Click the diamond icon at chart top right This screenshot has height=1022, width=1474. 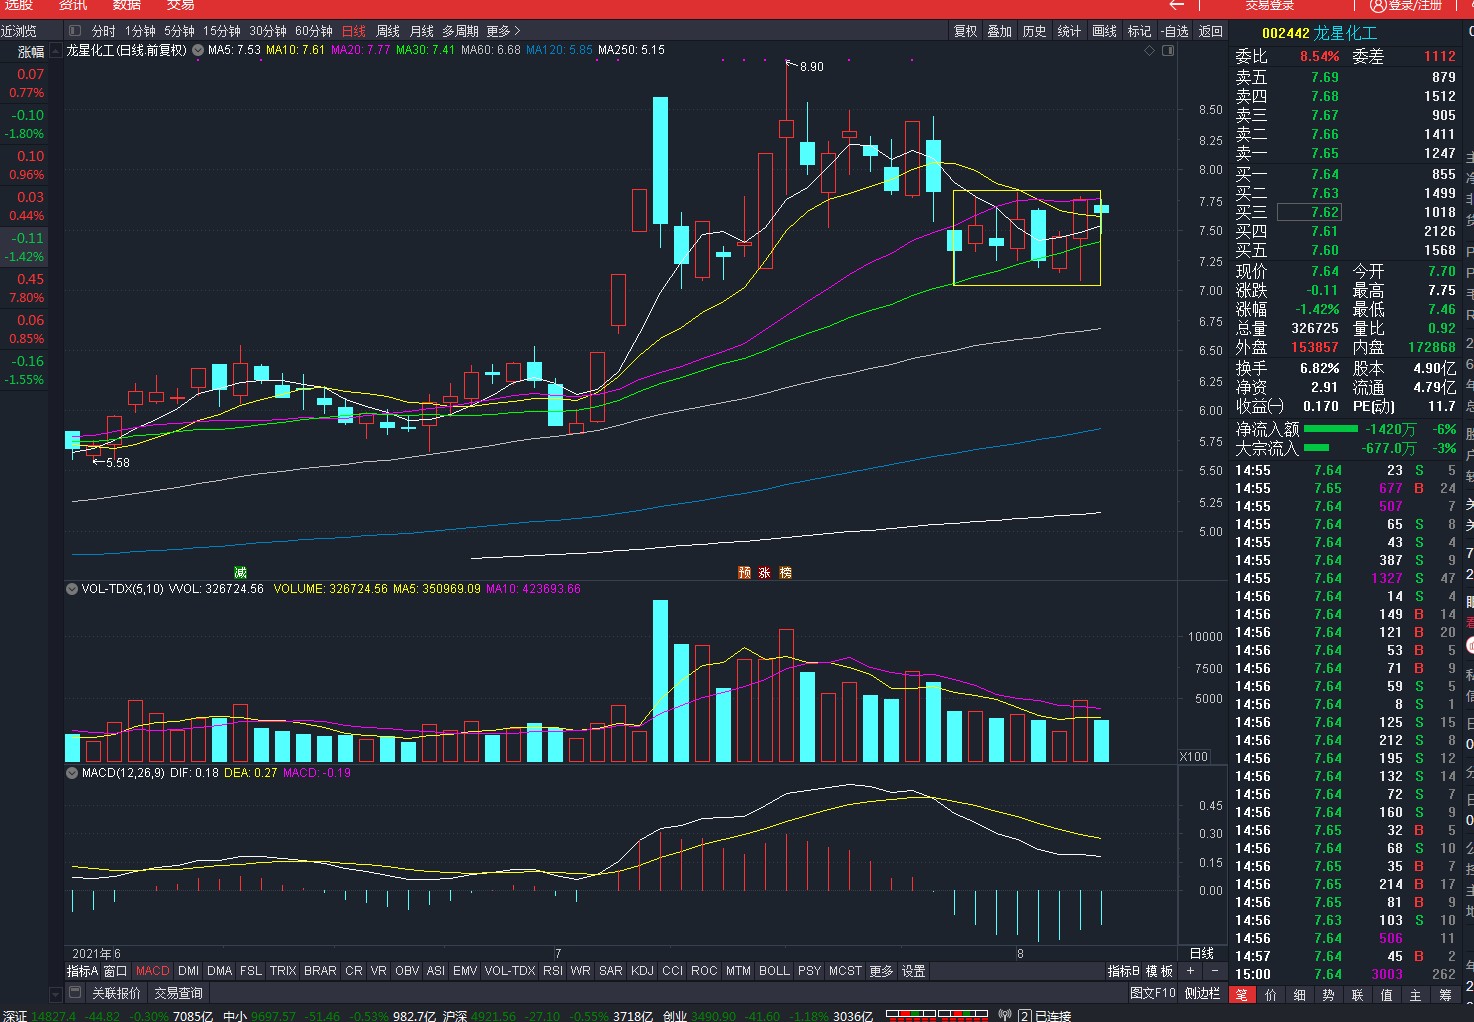[x=1149, y=50]
